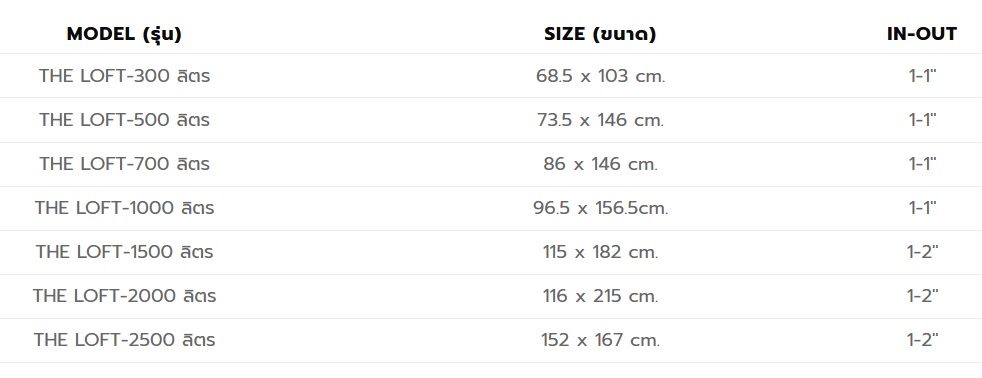Screen dimensions: 982x378
Task: Select THE LOFT-2000 ลิตร model cell
Action: point(124,295)
